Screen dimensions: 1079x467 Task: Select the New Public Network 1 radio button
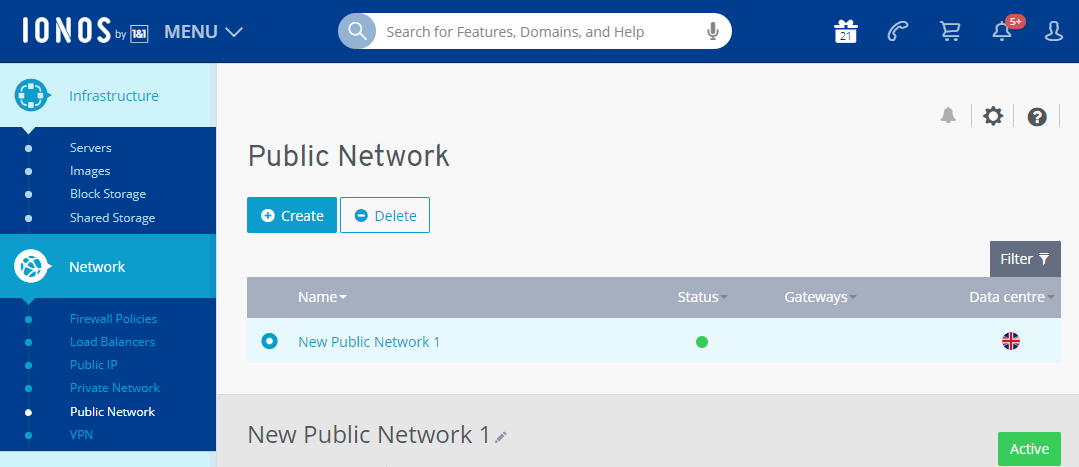269,341
